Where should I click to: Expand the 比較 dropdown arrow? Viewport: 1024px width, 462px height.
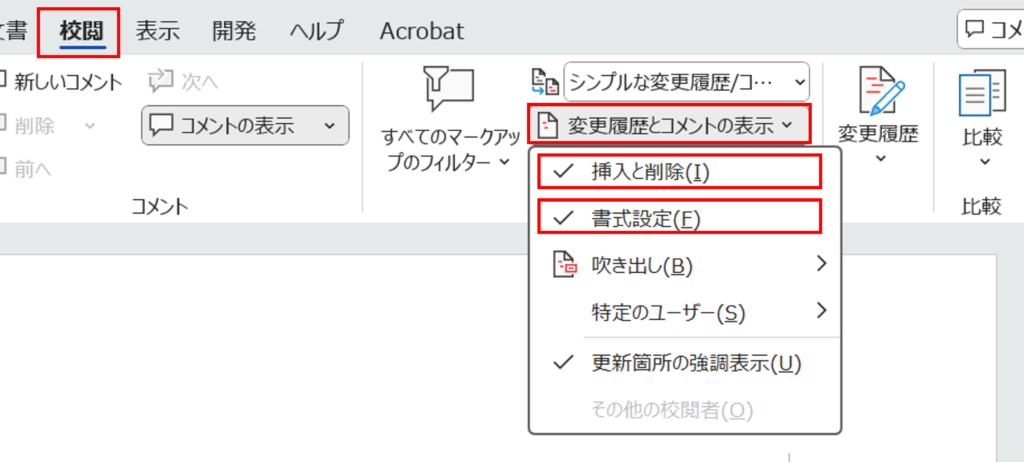[984, 161]
